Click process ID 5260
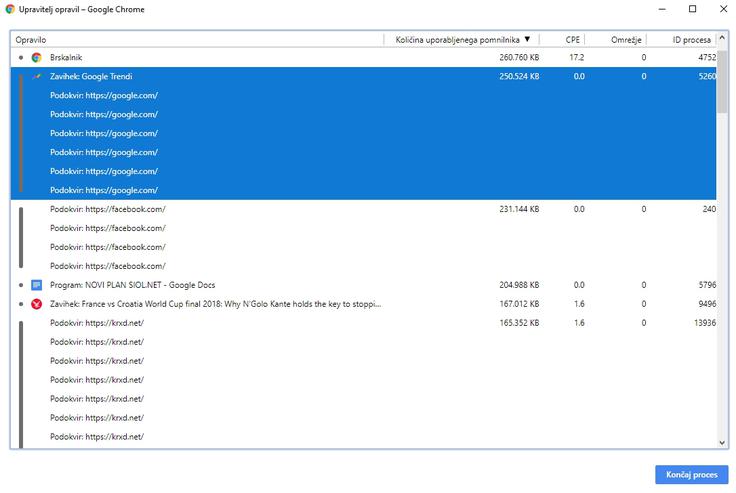 click(x=707, y=77)
